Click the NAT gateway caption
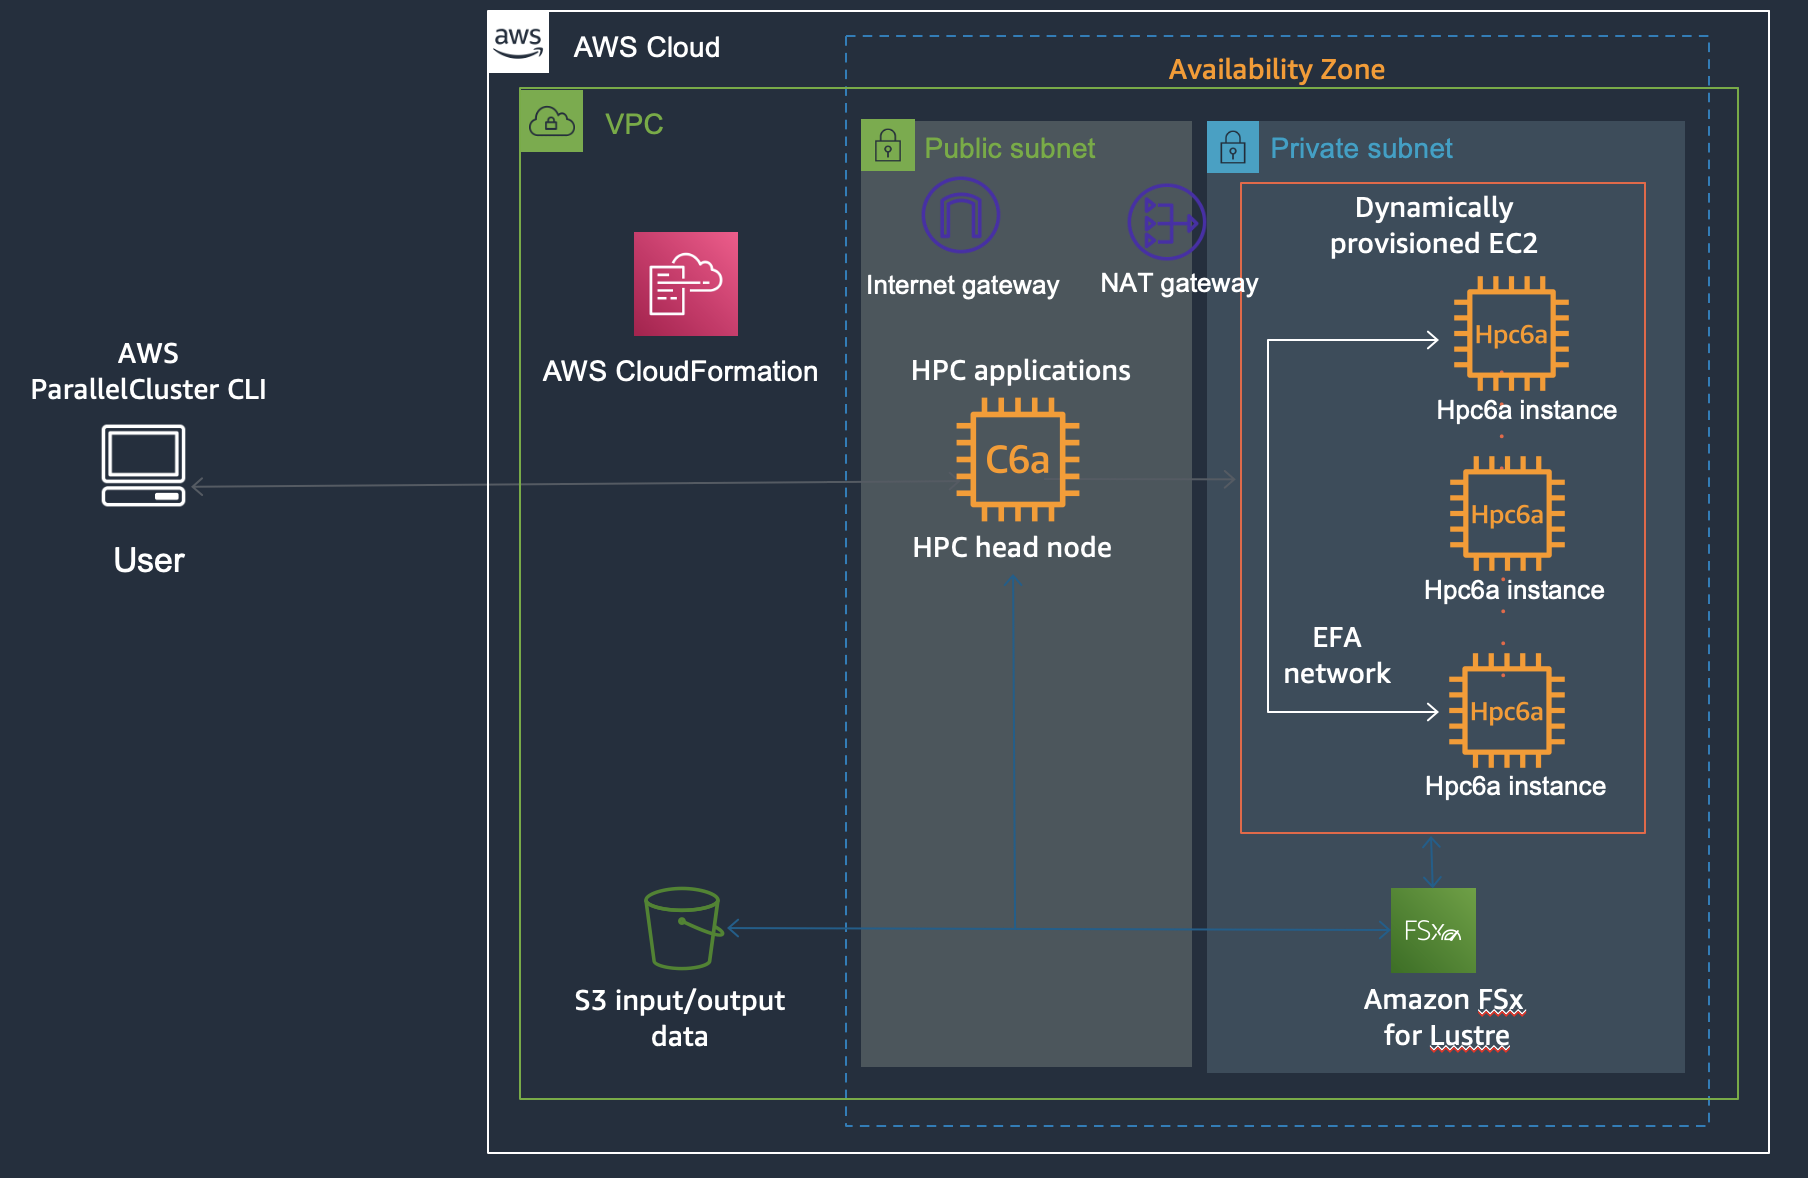Viewport: 1808px width, 1178px height. [x=1179, y=283]
